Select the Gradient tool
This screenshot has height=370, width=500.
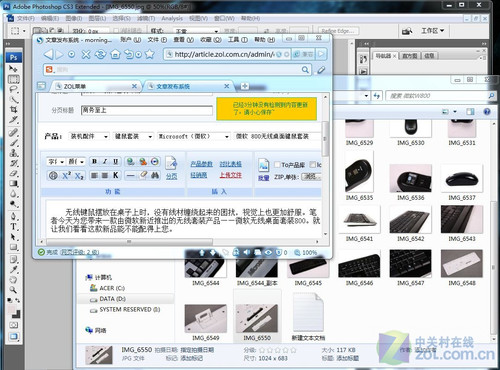[x=14, y=183]
